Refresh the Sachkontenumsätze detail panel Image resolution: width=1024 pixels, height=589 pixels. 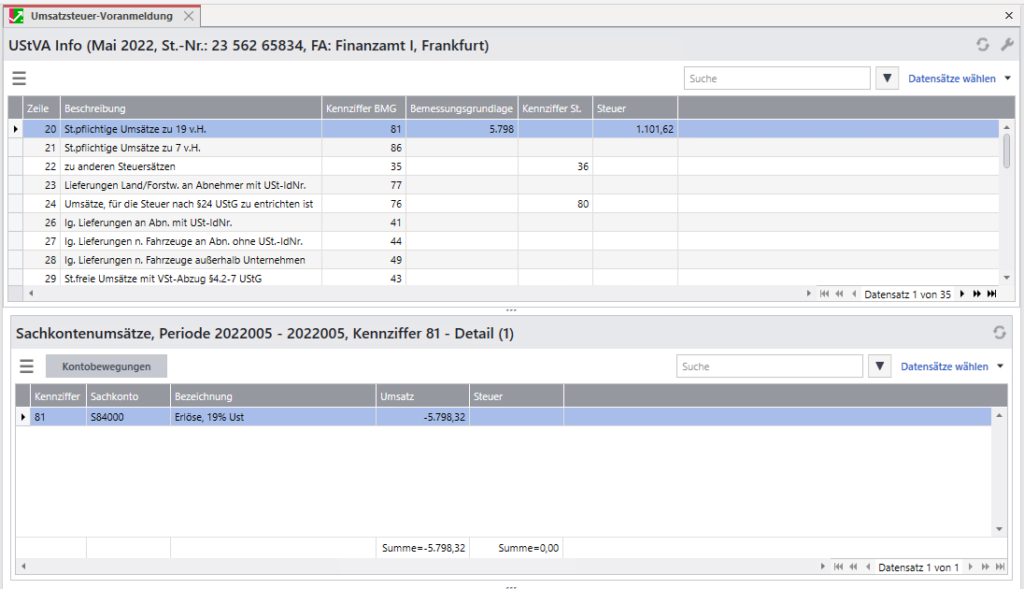(x=998, y=332)
